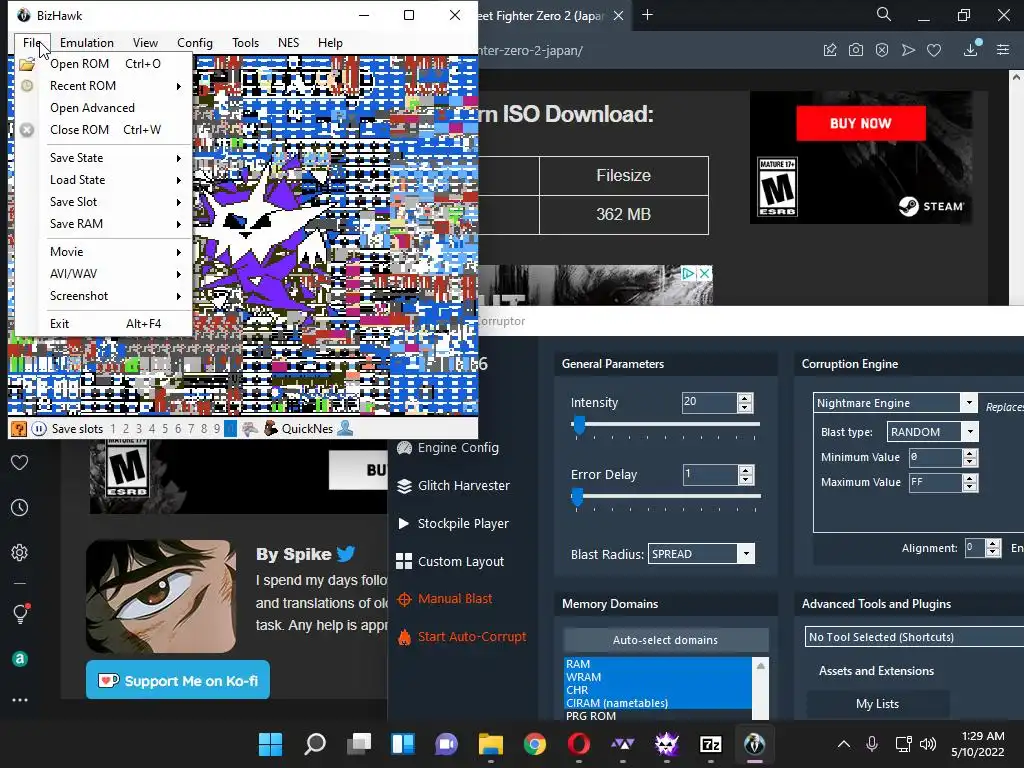Choose Open ROM from the File menu

click(104, 64)
